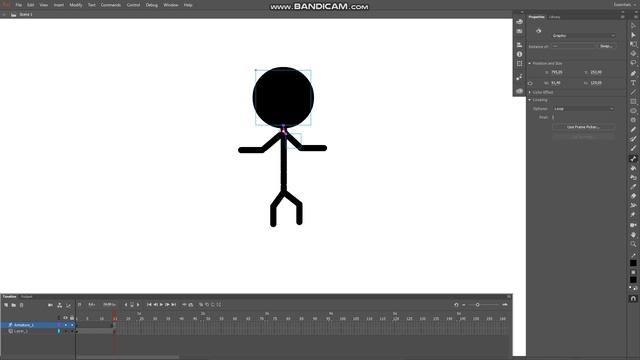Open the Window menu
Image resolution: width=640 pixels, height=360 pixels.
[171, 5]
